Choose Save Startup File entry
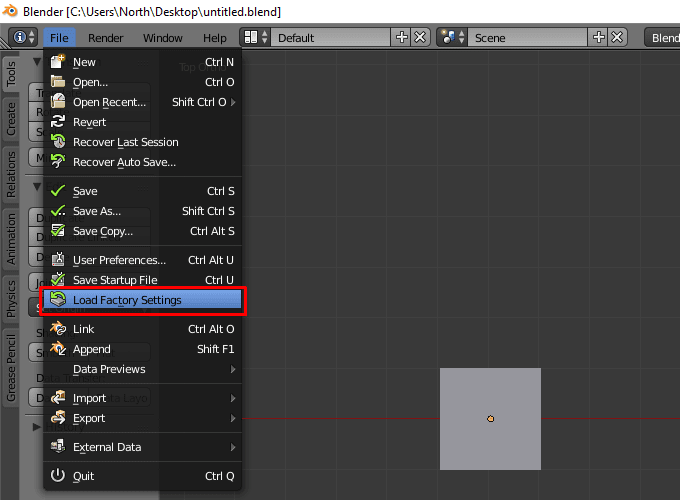 142,280
